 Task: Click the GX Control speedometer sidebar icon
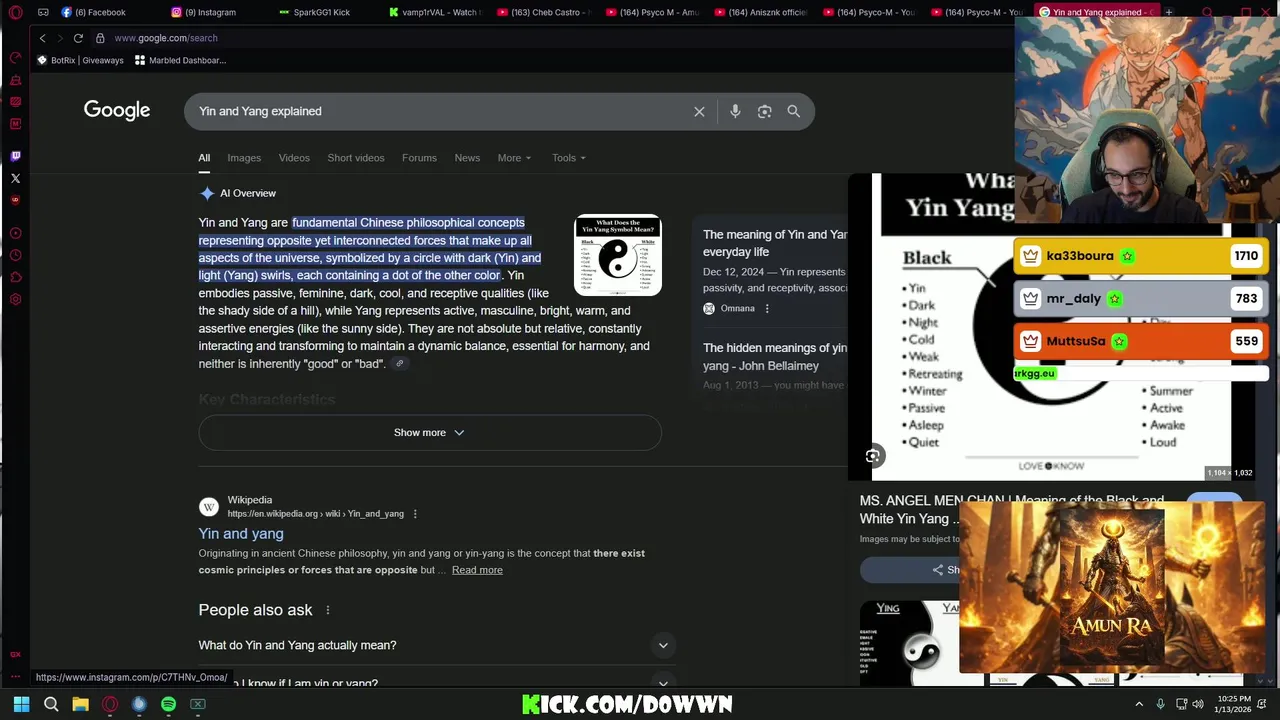(15, 58)
